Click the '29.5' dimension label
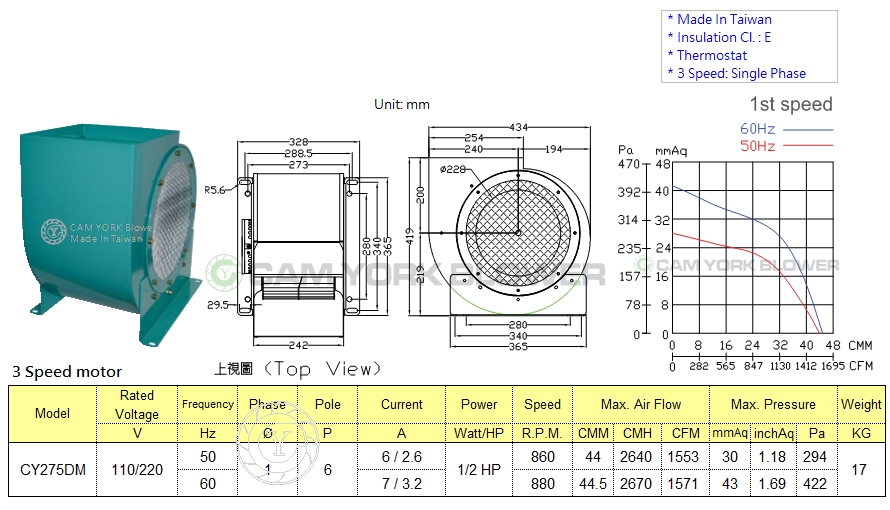Viewport: 890px width, 510px height. coord(218,305)
